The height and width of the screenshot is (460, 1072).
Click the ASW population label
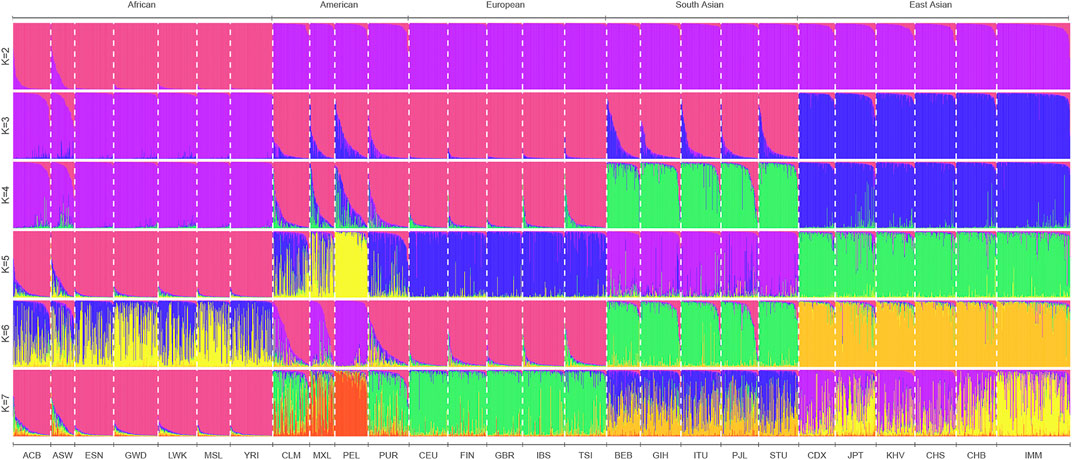(x=62, y=454)
